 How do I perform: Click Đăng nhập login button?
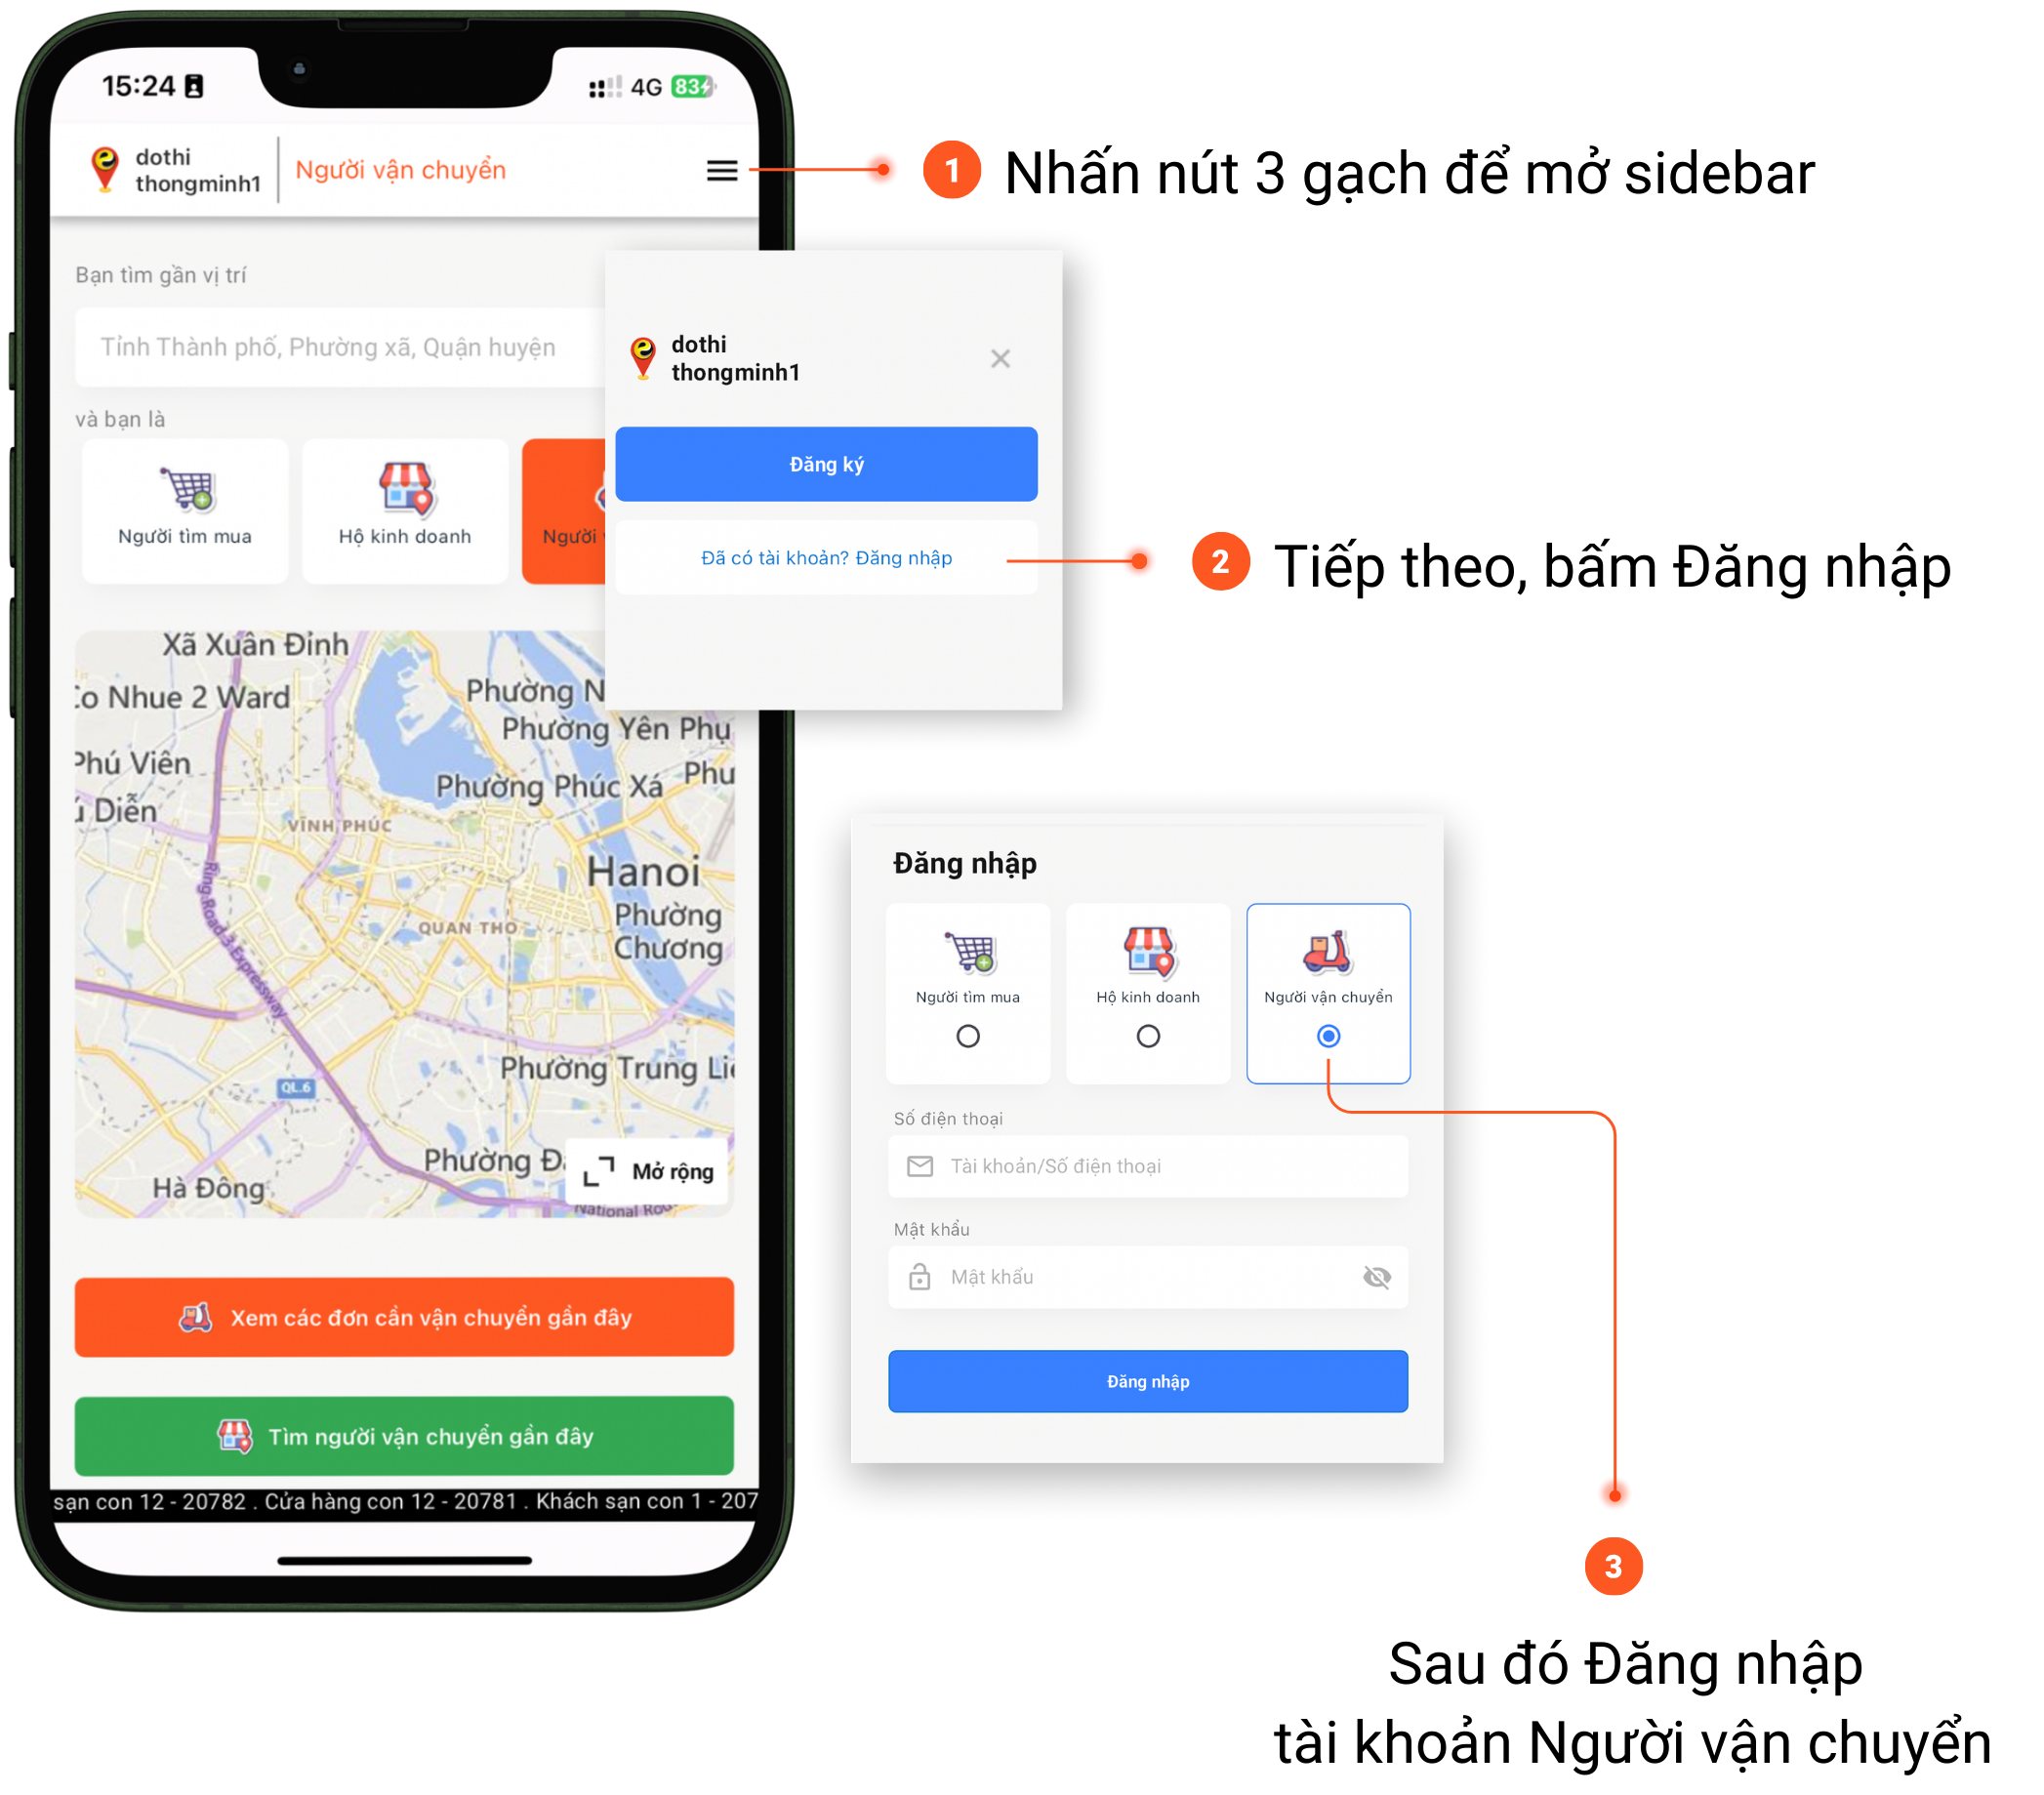[x=1145, y=1381]
